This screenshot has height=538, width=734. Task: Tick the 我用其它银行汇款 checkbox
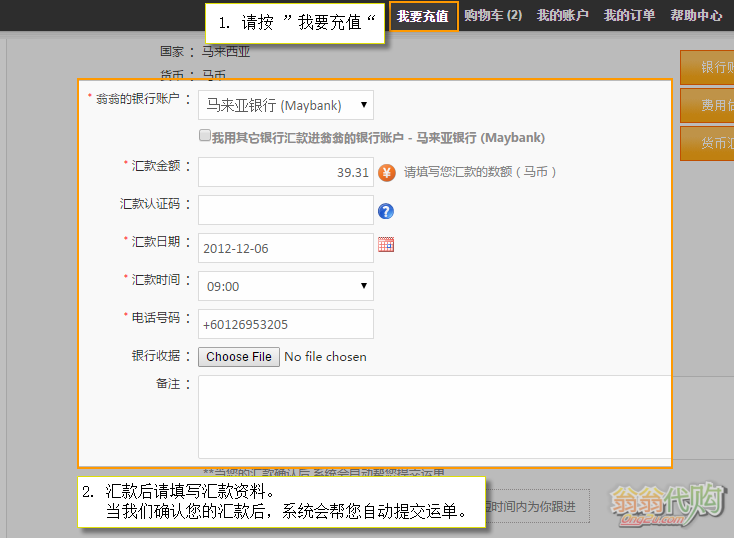coord(205,136)
